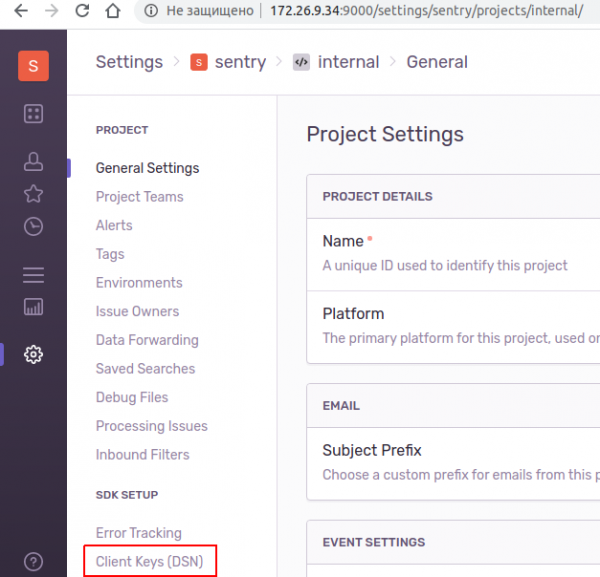
Task: Go to Data Forwarding settings
Action: pos(147,340)
